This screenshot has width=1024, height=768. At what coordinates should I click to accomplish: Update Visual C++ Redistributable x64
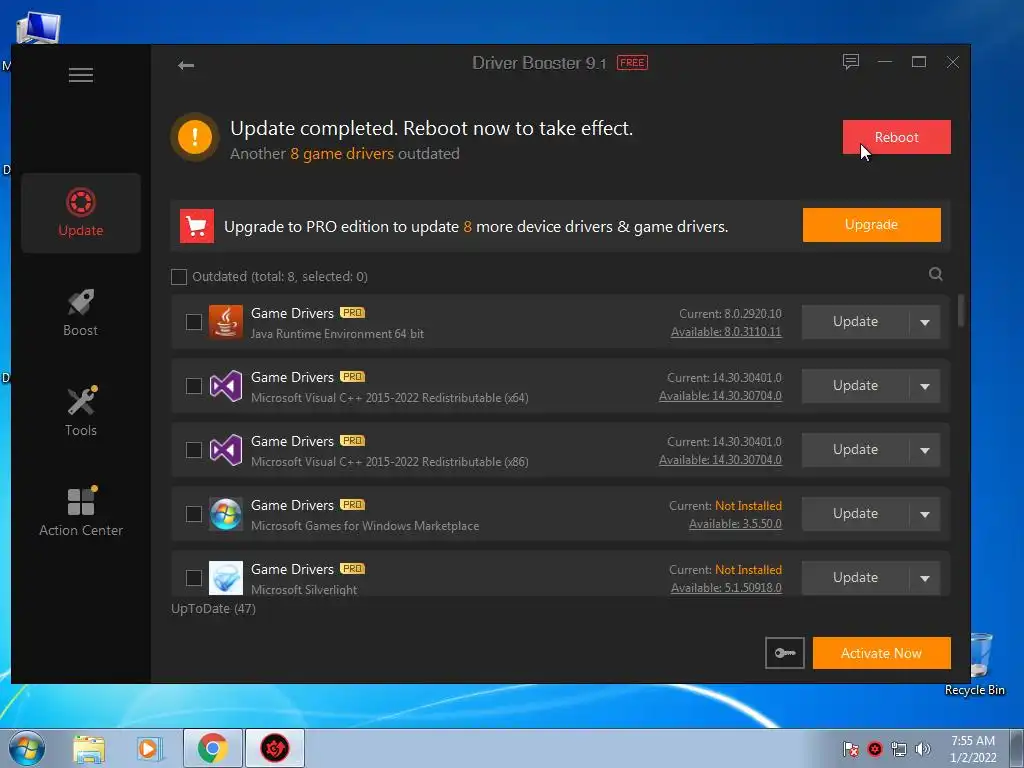click(856, 386)
